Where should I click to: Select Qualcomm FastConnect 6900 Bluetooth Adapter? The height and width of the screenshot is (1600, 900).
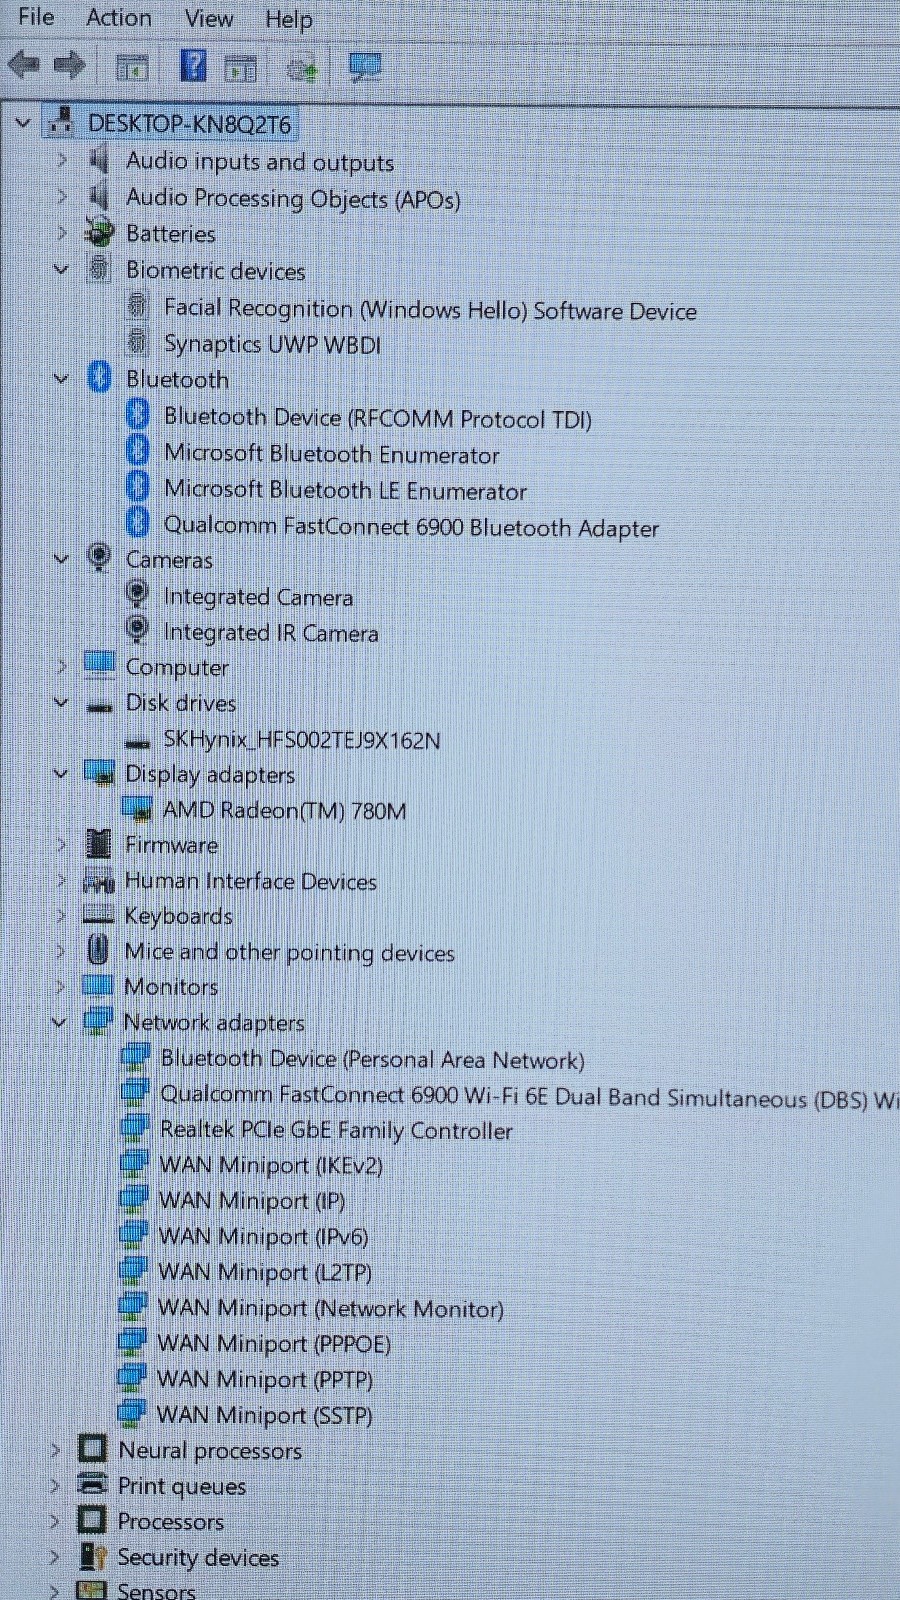(x=411, y=527)
